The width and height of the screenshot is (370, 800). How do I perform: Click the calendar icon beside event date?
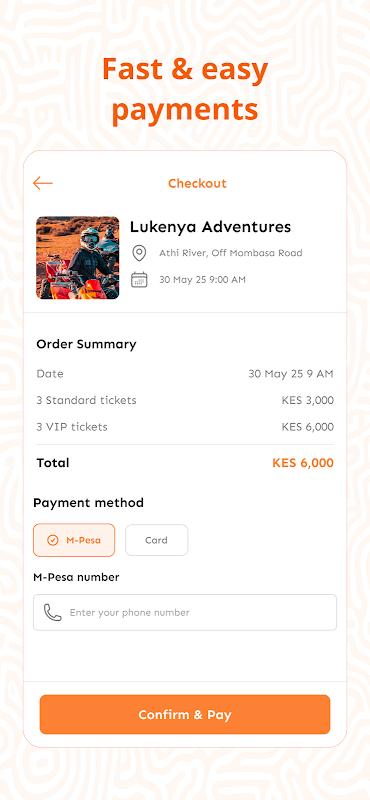139,280
